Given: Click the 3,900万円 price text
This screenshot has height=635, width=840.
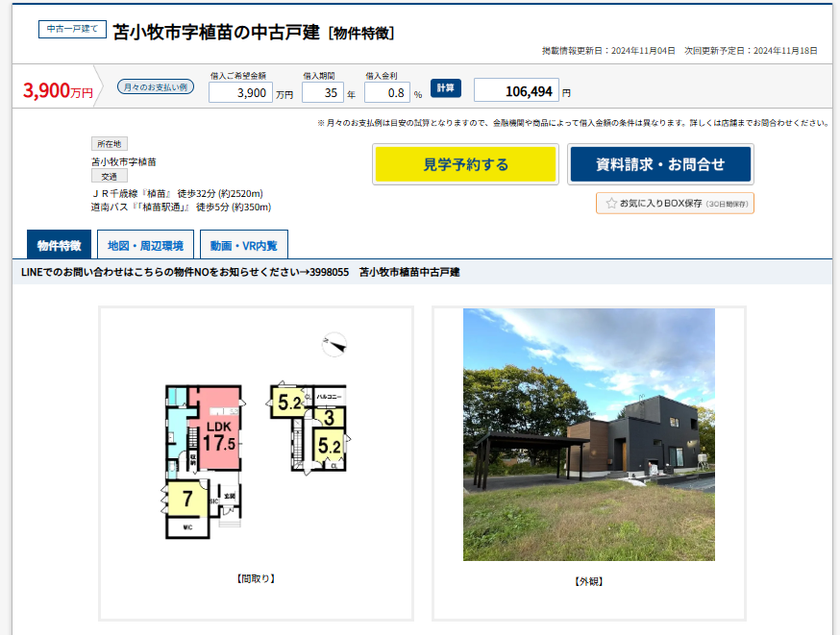Looking at the screenshot, I should 57,92.
